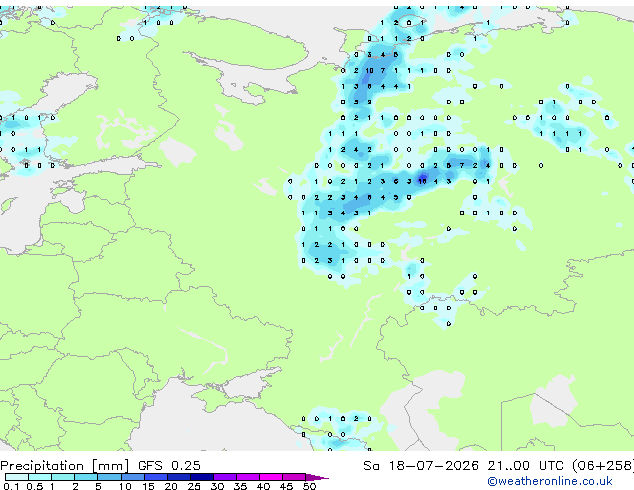
Task: Click the '0.1' label under the legend
Action: tap(11, 486)
